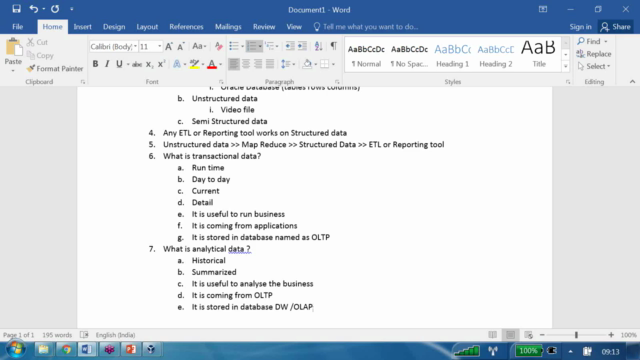Viewport: 640px width, 360px height.
Task: Align text to the left
Action: (x=234, y=64)
